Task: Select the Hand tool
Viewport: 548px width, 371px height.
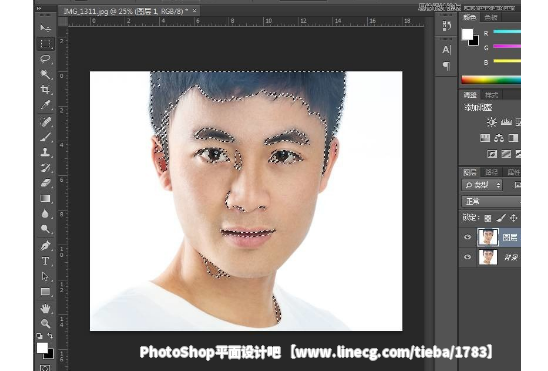Action: click(45, 308)
